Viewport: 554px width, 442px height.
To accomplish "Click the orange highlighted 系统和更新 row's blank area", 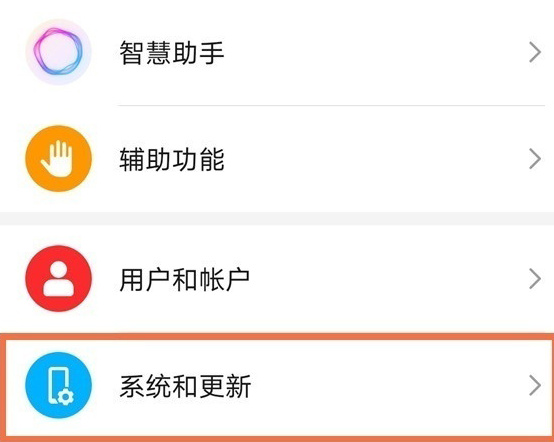I will (x=389, y=385).
